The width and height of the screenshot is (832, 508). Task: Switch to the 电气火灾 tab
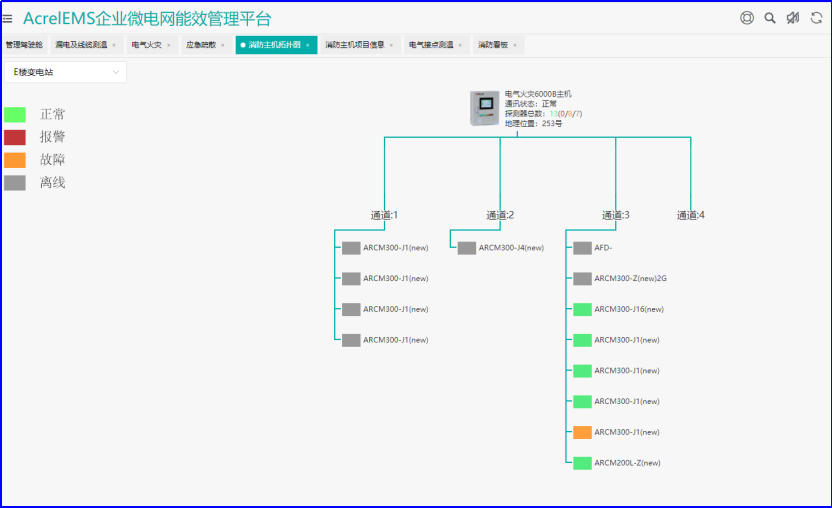(146, 45)
